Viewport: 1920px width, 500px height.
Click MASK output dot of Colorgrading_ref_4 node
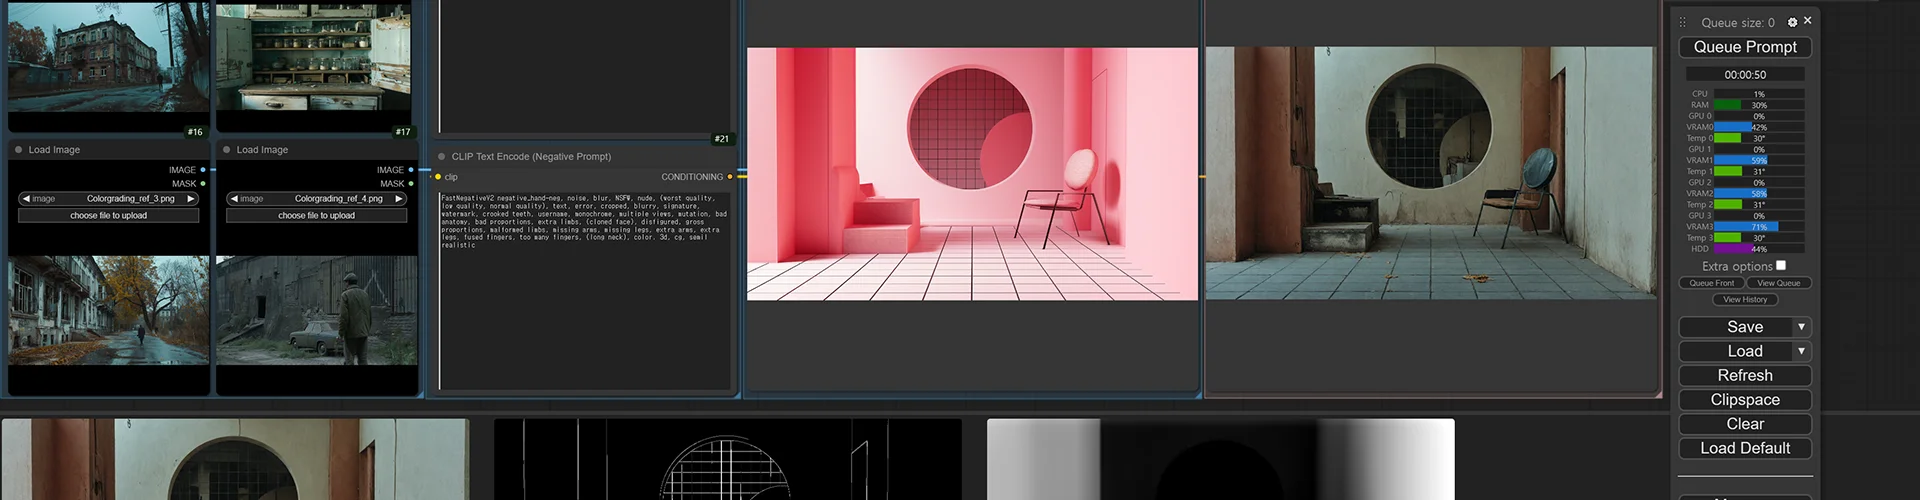point(411,184)
